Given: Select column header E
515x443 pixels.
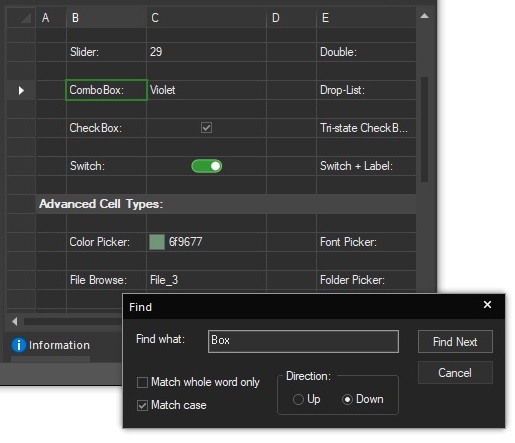Looking at the screenshot, I should tap(366, 18).
